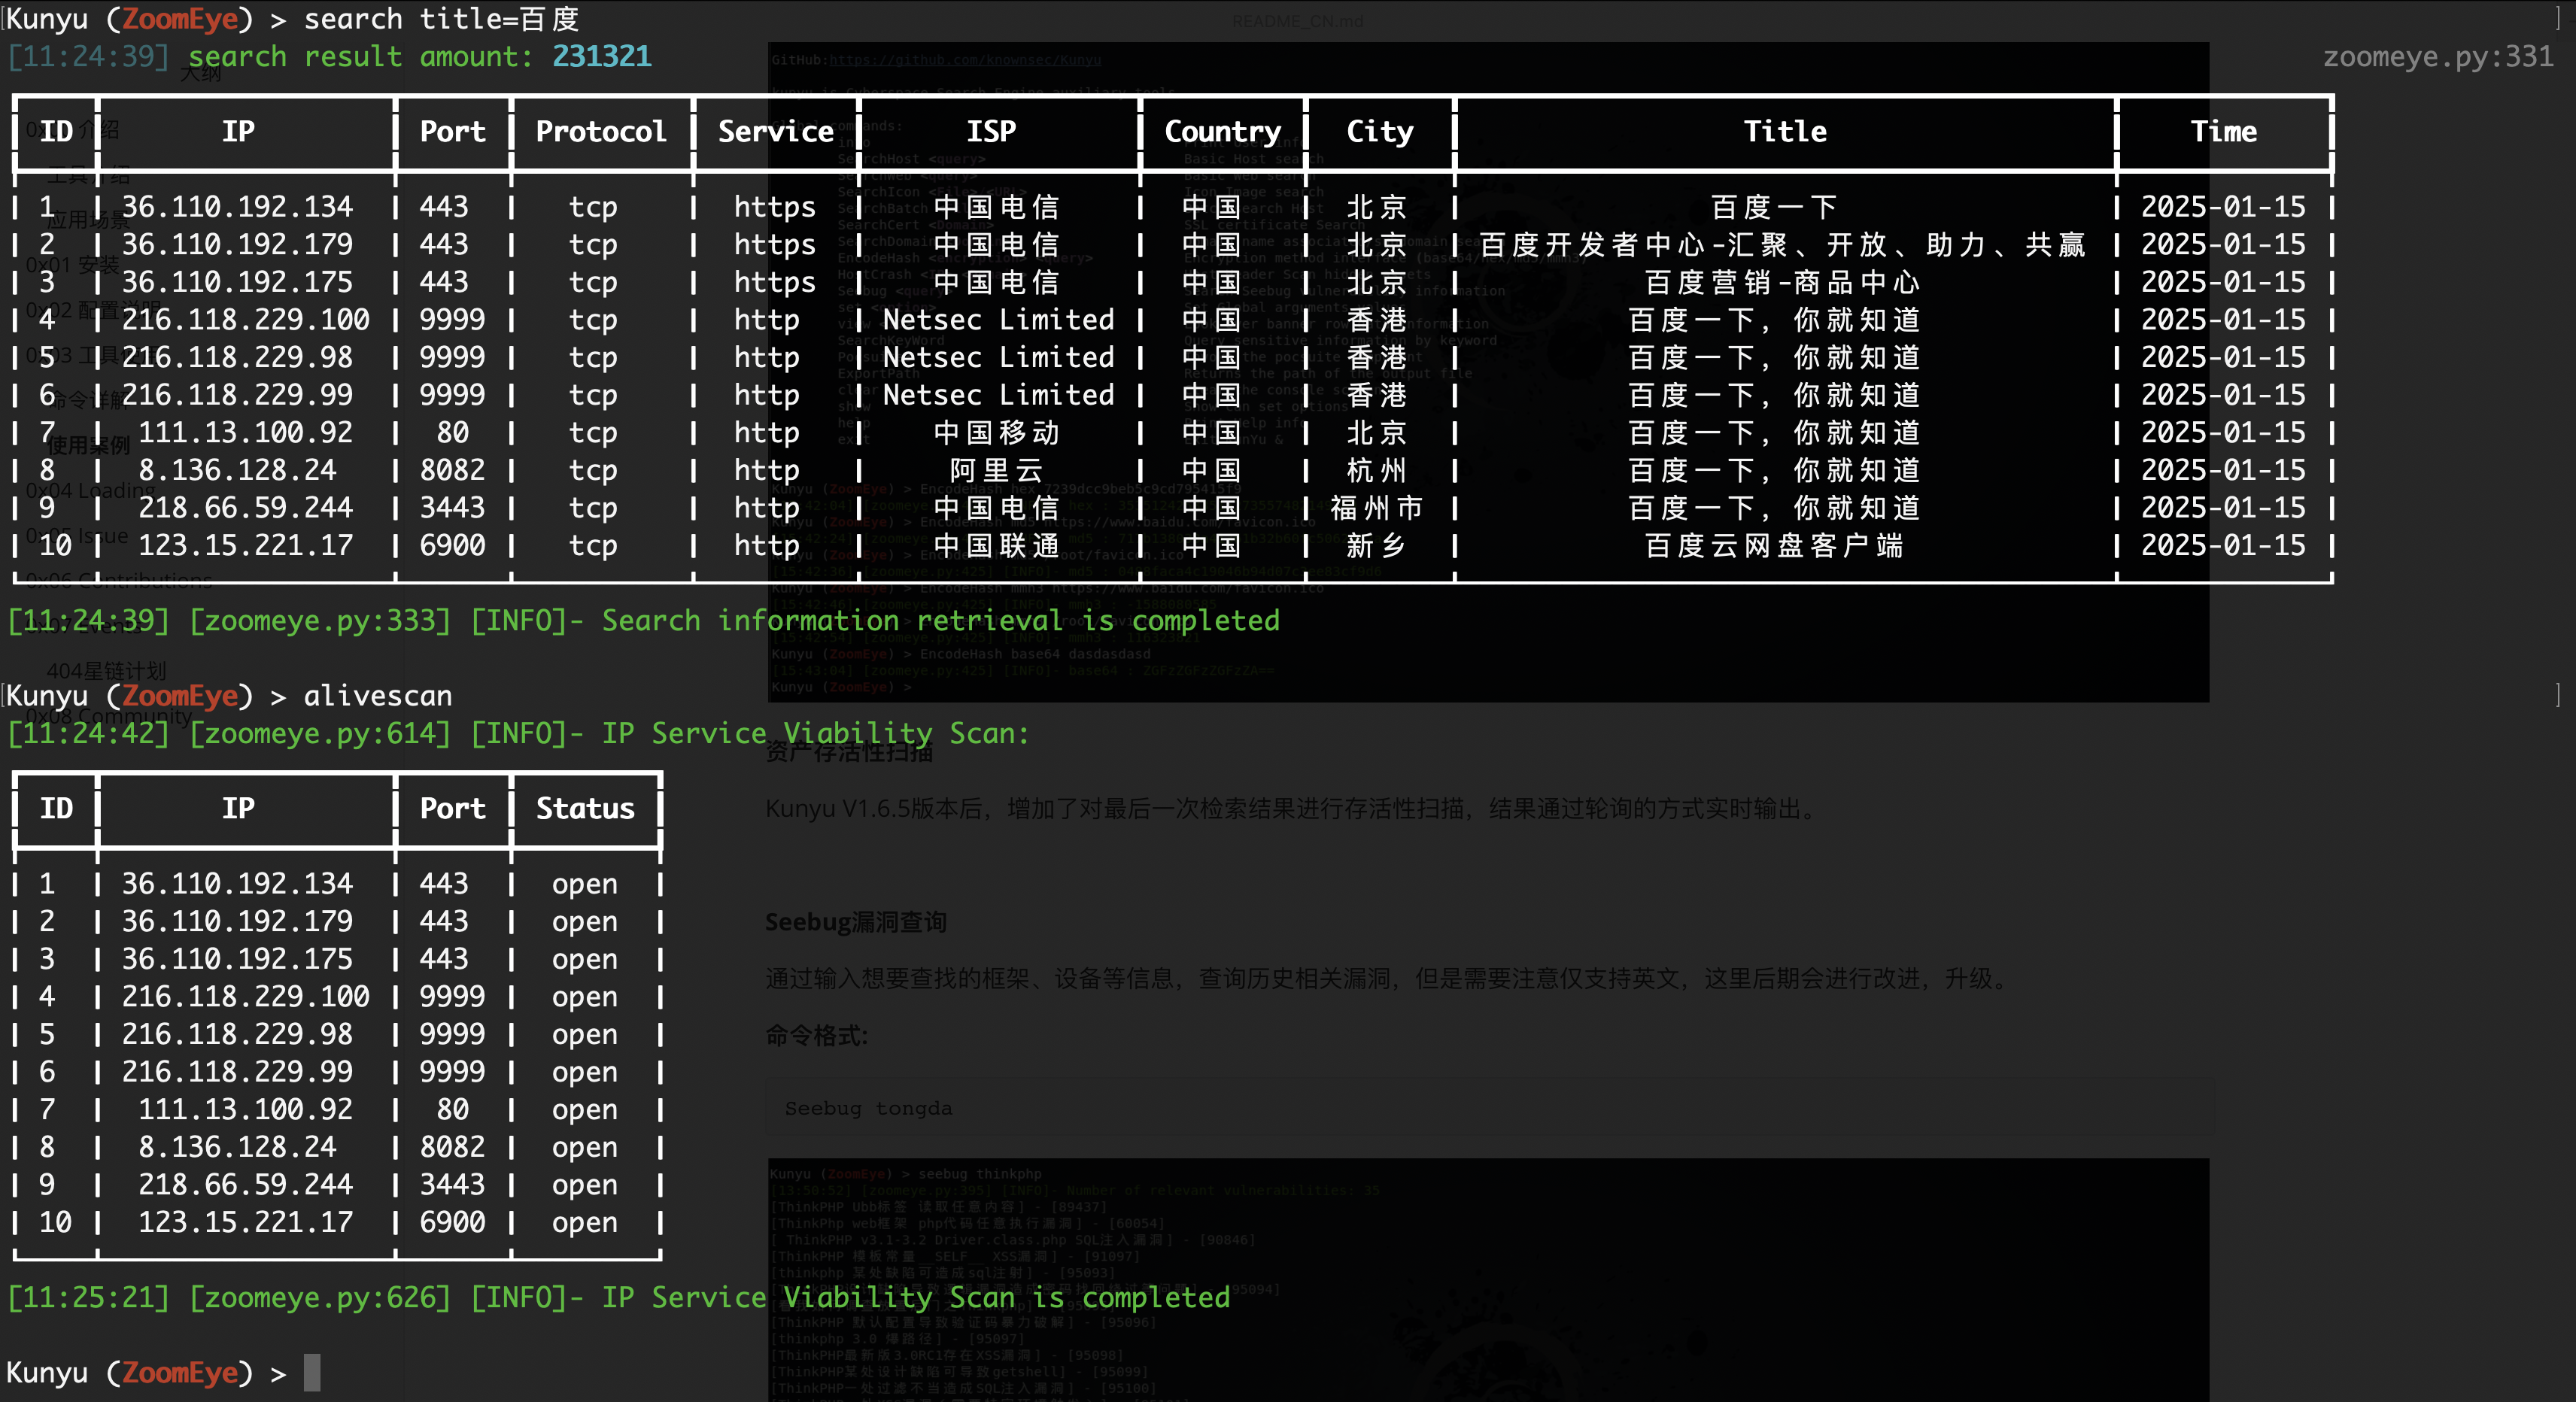Click the city cell '杭州'
Image resolution: width=2576 pixels, height=1402 pixels.
click(x=1377, y=470)
